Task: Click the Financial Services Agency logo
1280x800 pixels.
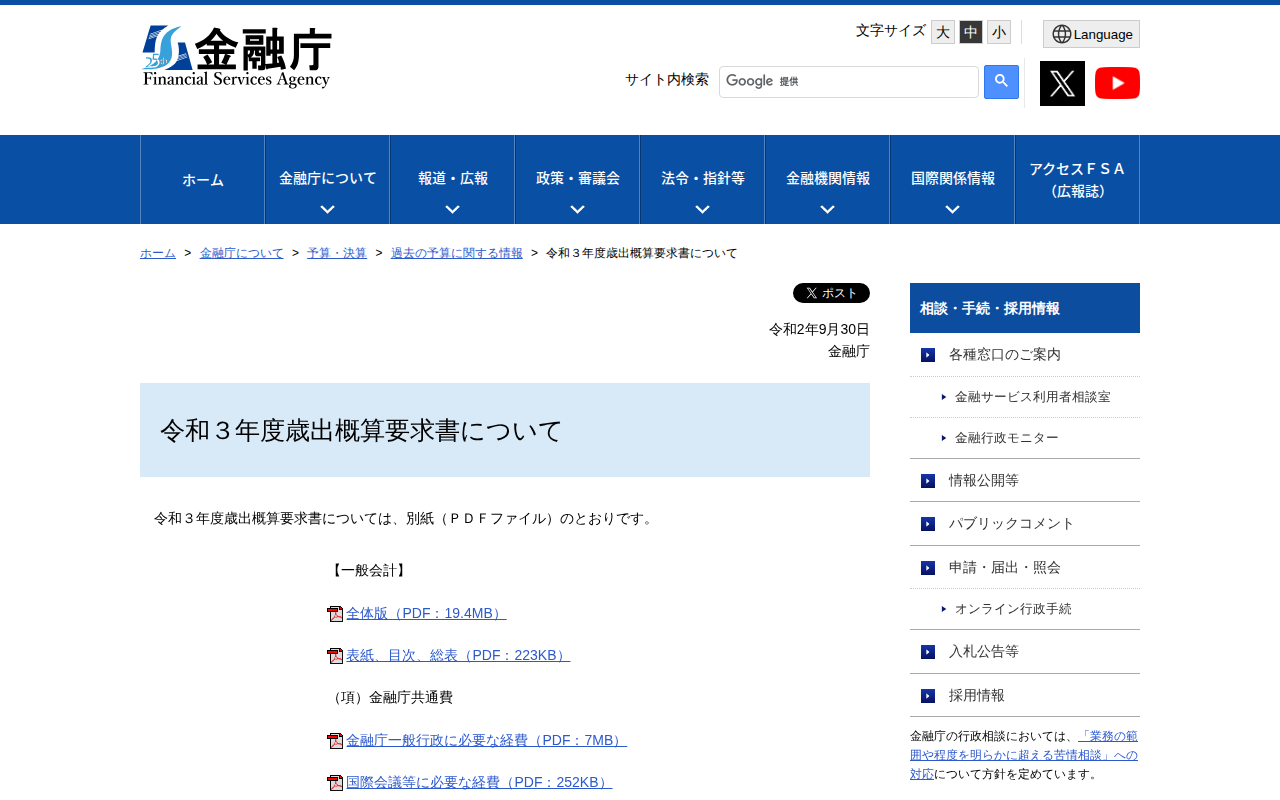Action: [236, 56]
